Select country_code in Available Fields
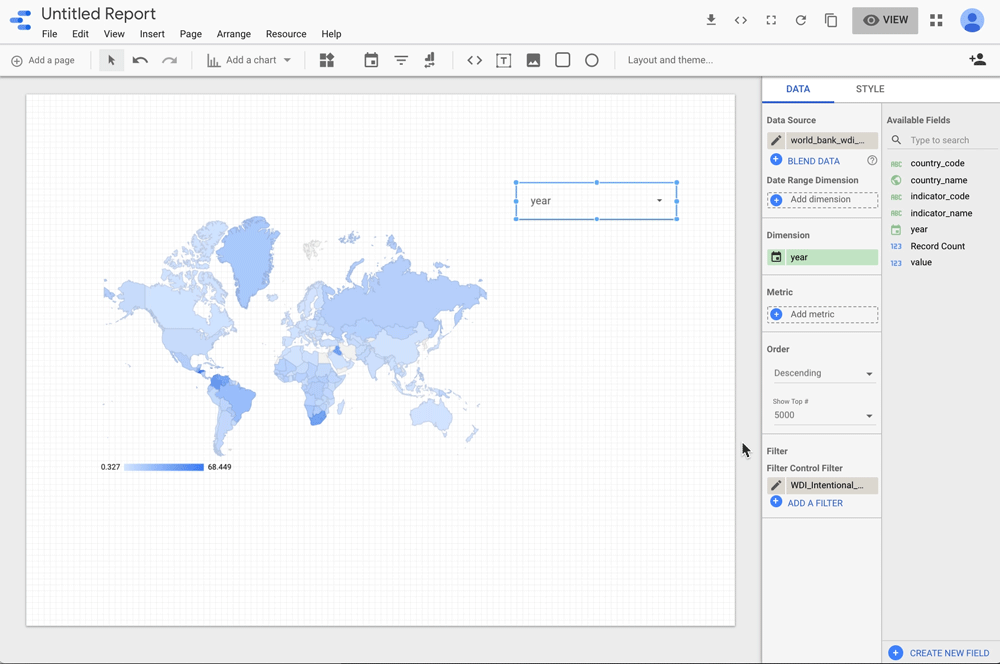This screenshot has height=664, width=1000. tap(937, 163)
